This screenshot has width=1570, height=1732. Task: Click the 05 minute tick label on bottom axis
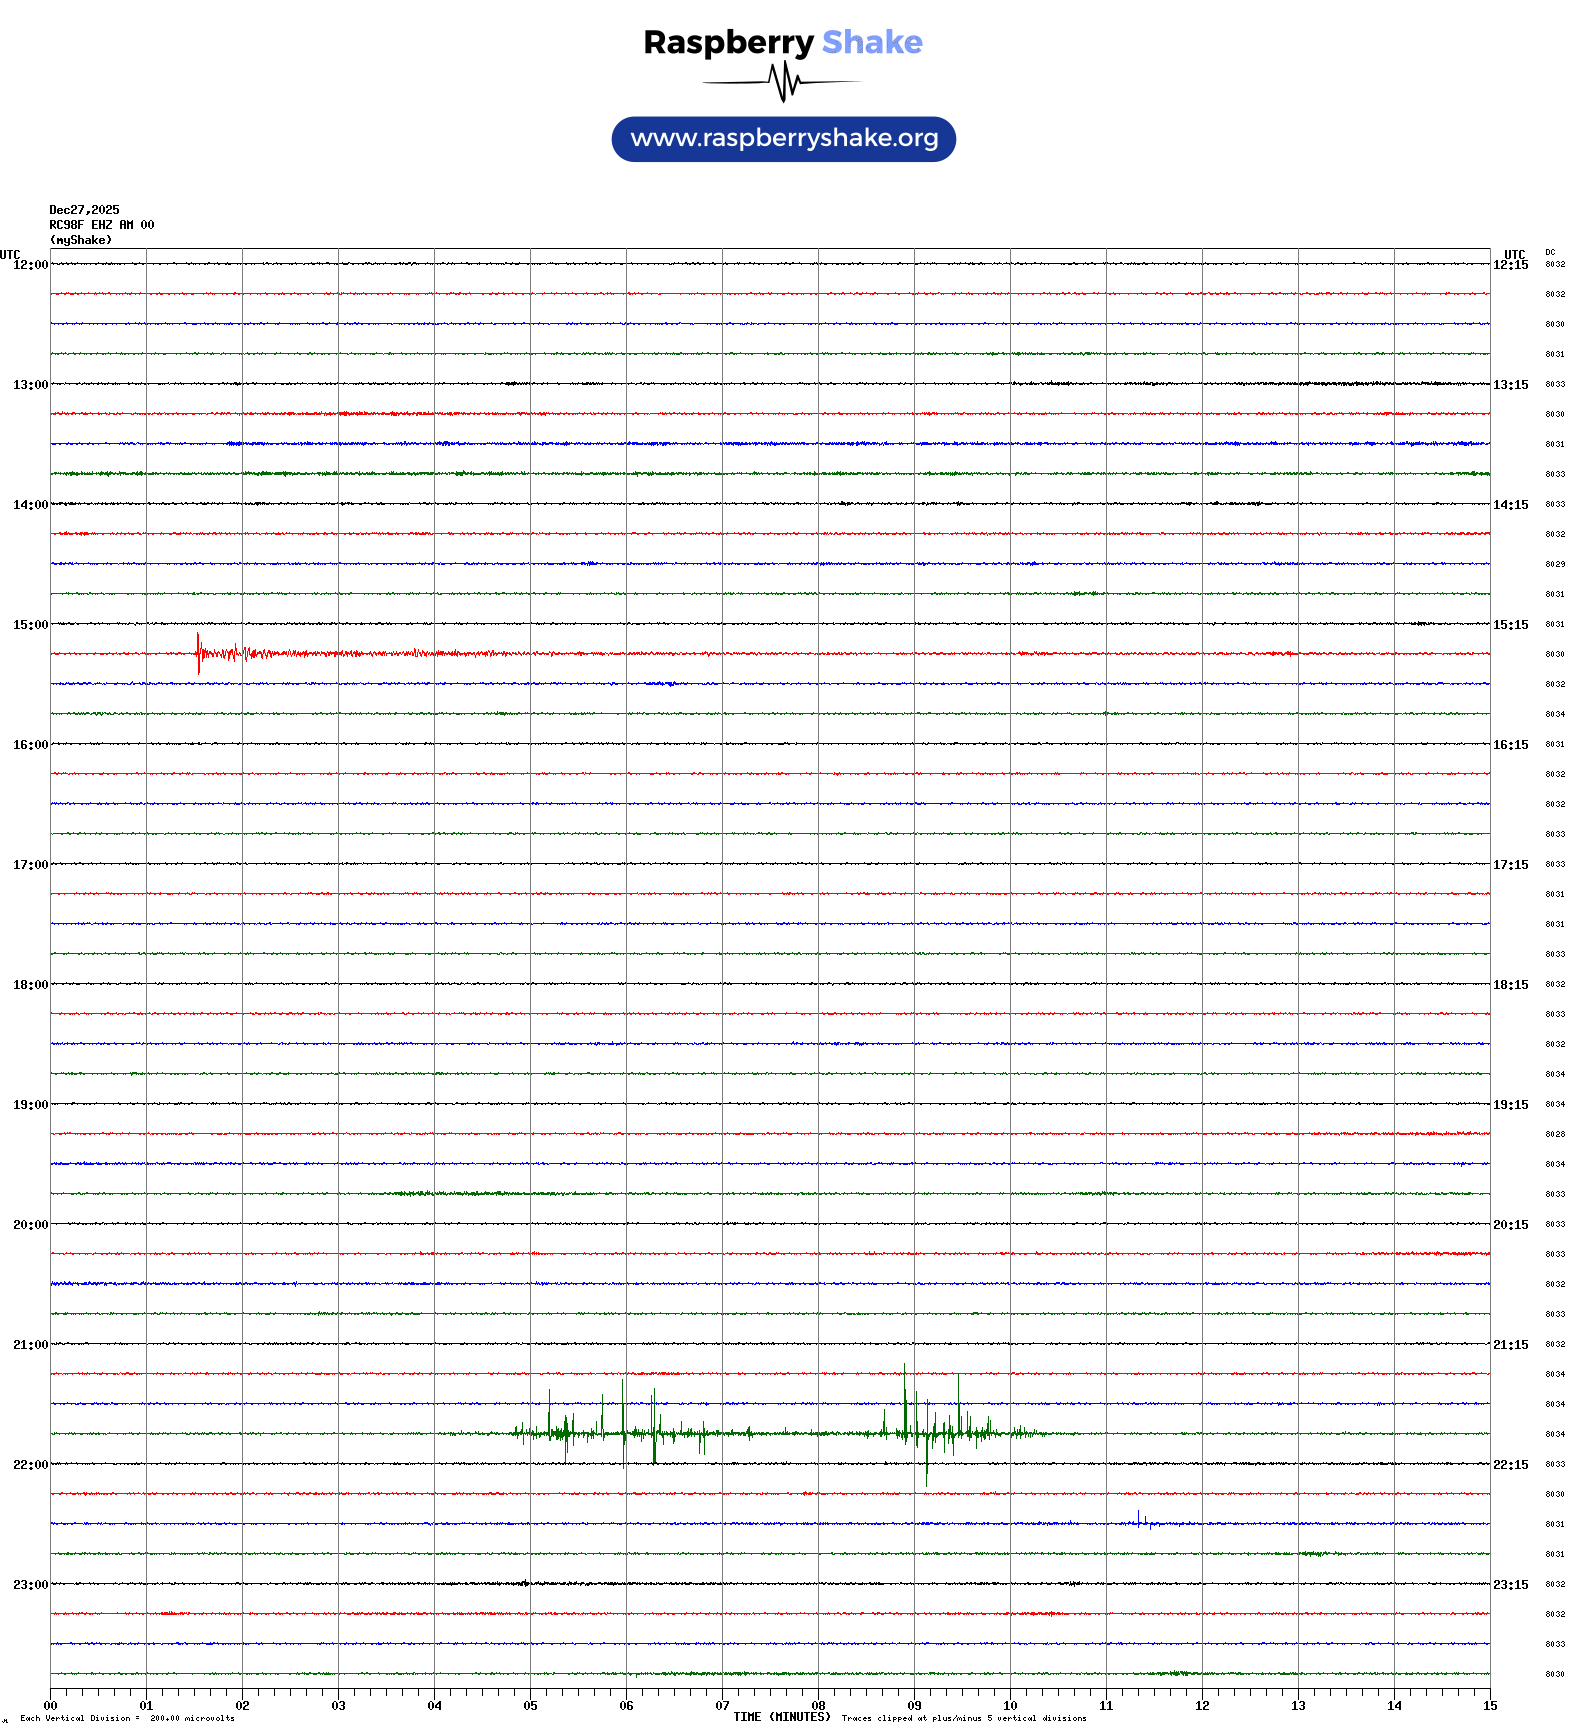(530, 1706)
